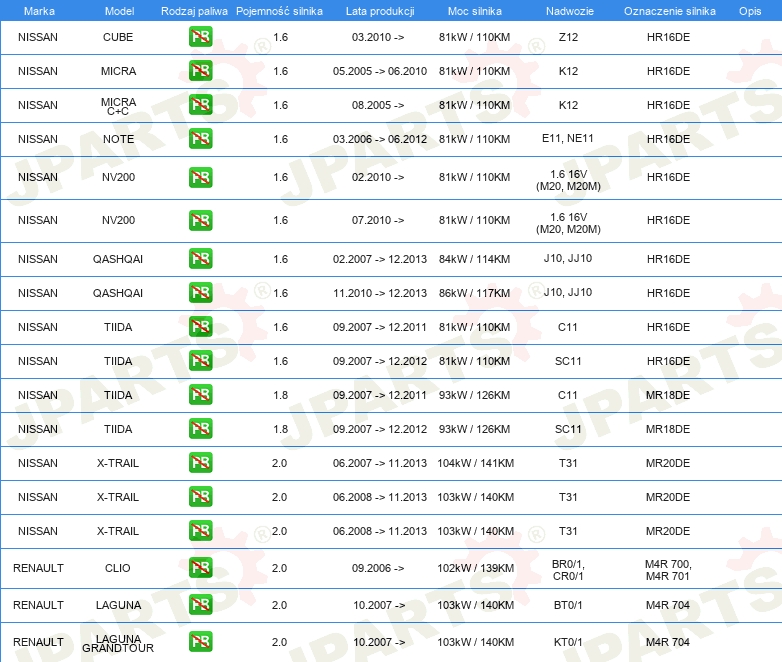Click the 02.2010 -> date cell
The height and width of the screenshot is (662, 782).
(x=378, y=178)
